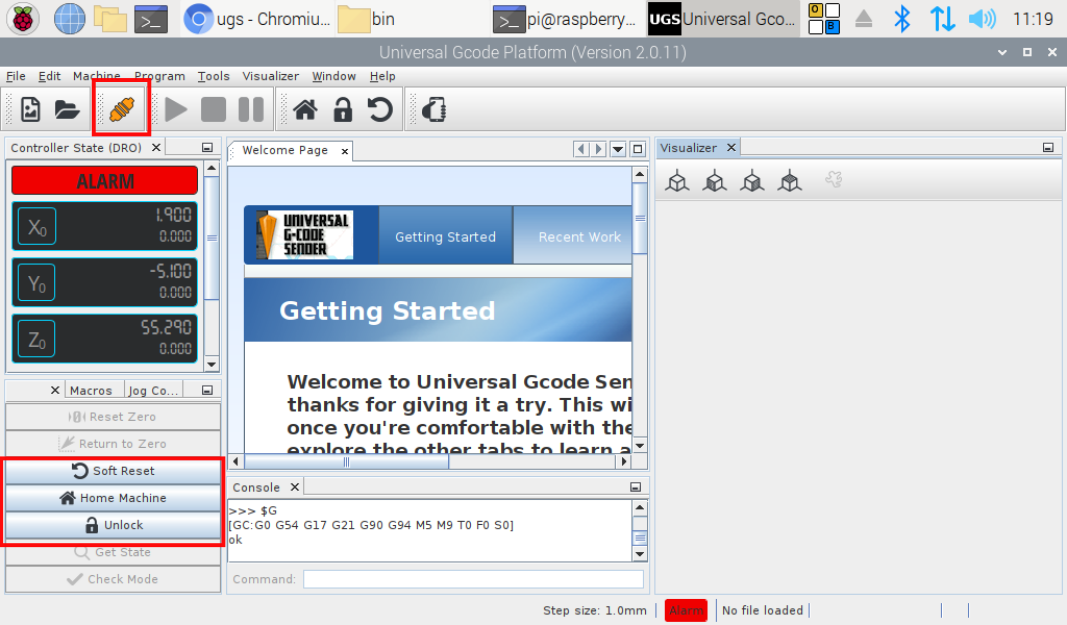Open the Window menu
Screen dimensions: 1067x625
click(333, 76)
